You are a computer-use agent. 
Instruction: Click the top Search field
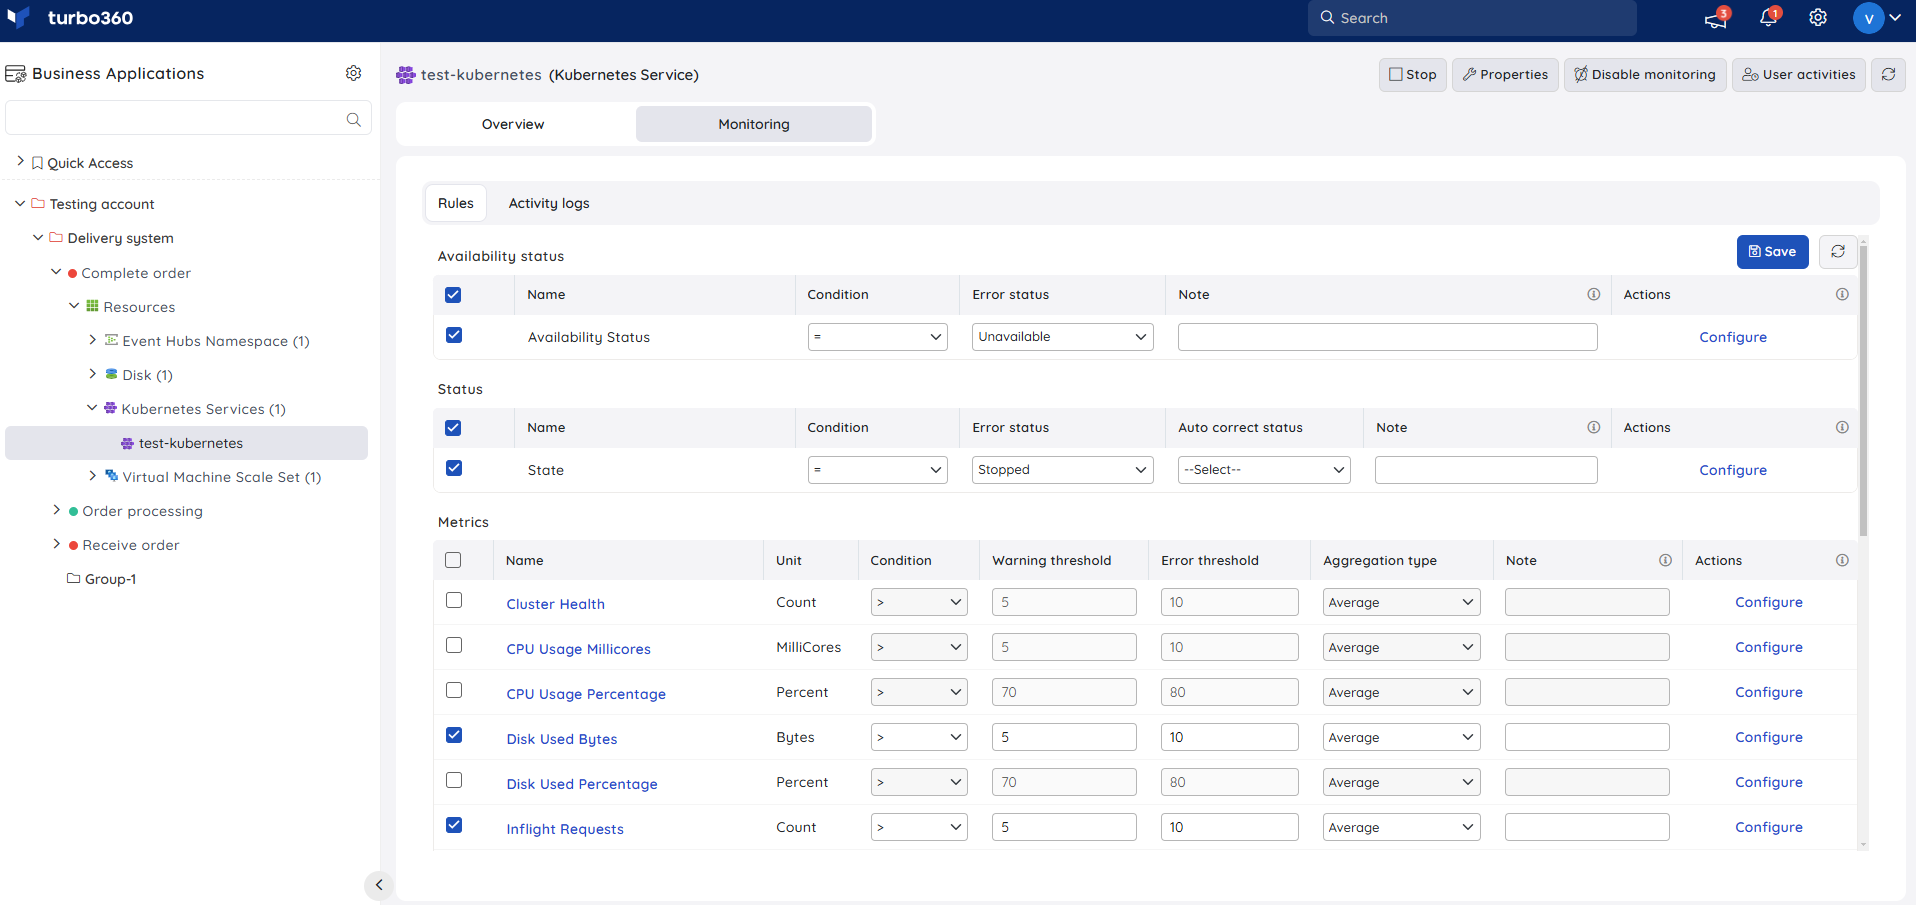(1472, 18)
